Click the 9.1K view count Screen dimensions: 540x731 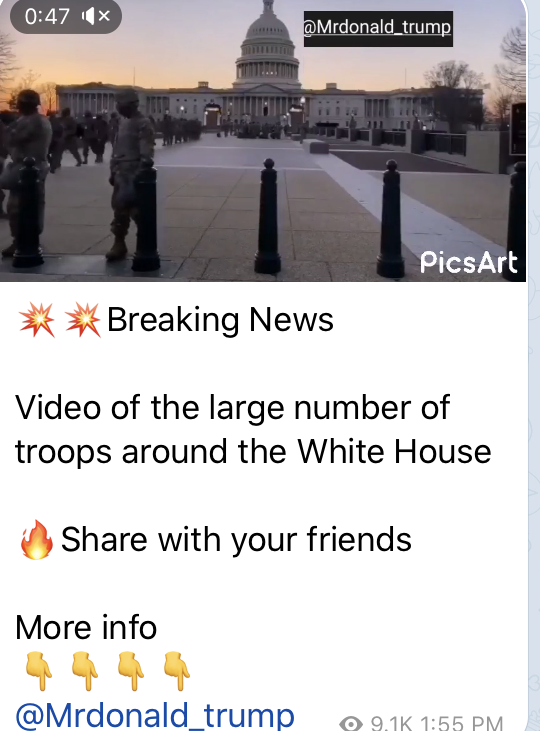tap(392, 724)
